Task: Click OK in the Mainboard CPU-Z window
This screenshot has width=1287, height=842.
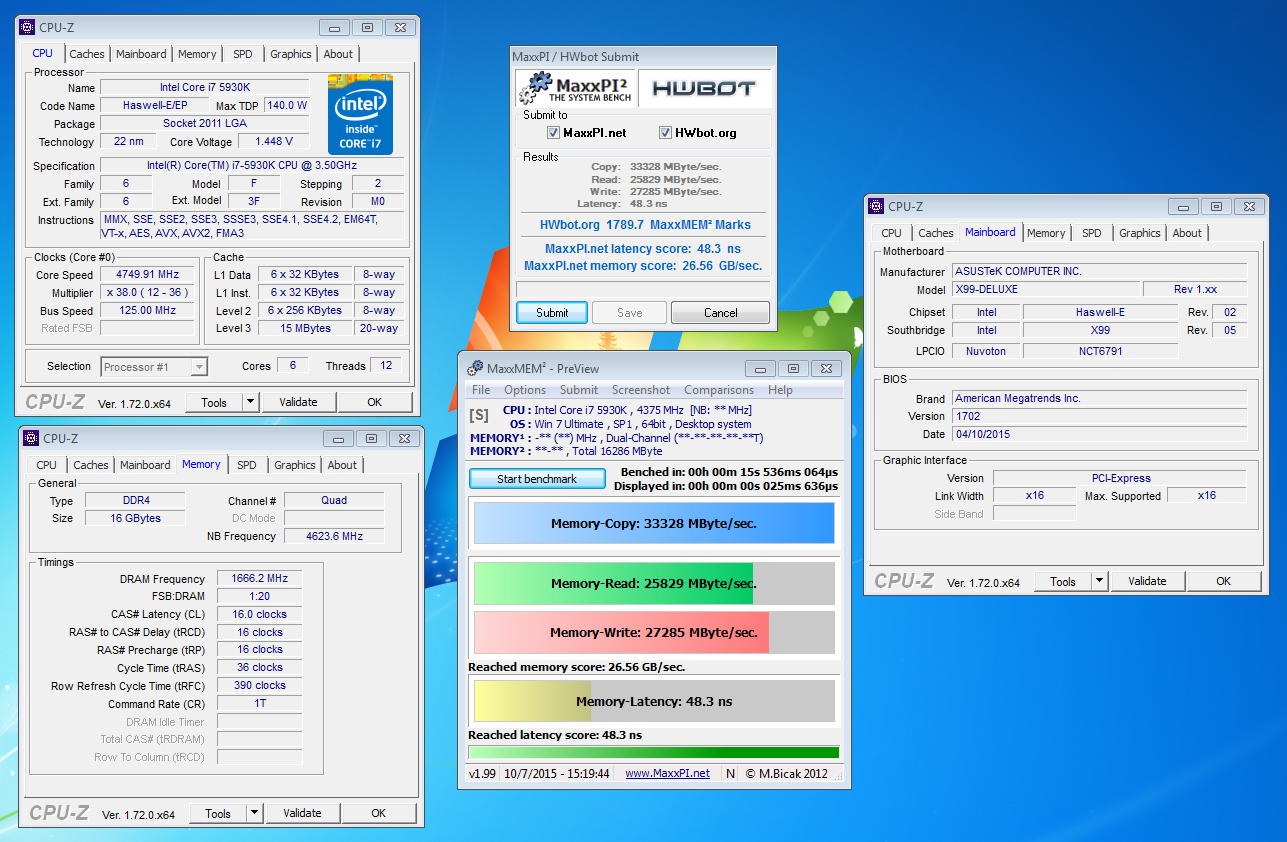Action: (1224, 581)
